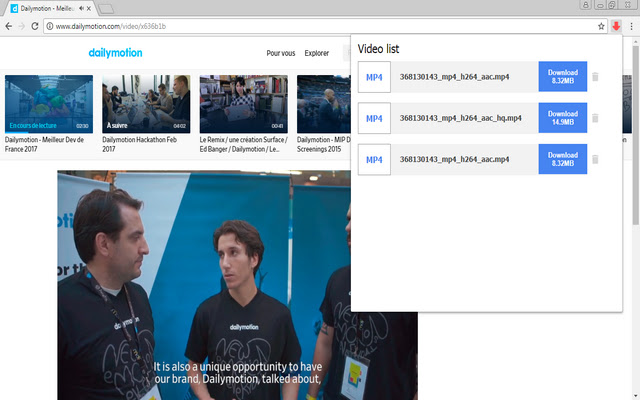Remove the third video with trash icon
This screenshot has height=400, width=640.
pos(595,159)
